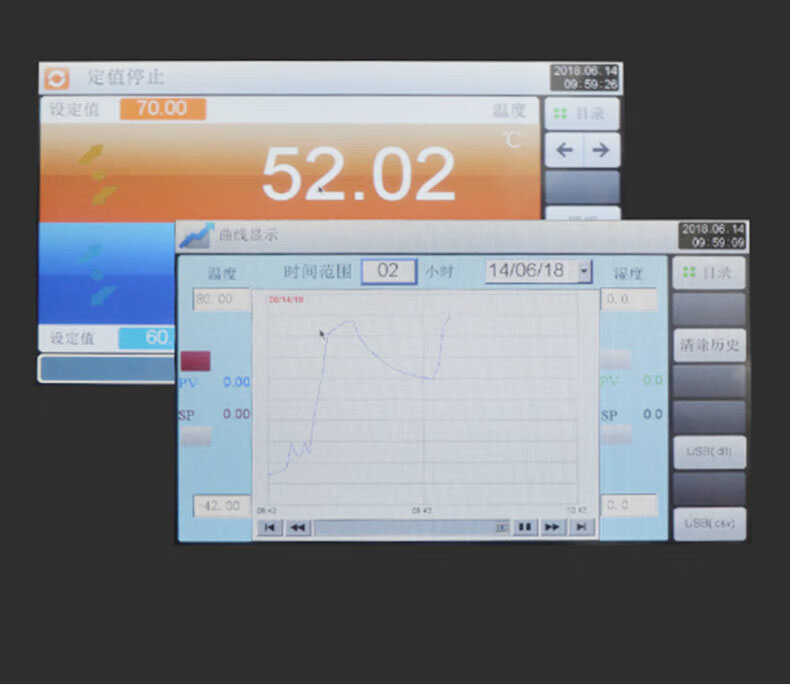This screenshot has width=790, height=685.
Task: Rewind the curve playback
Action: 297,528
